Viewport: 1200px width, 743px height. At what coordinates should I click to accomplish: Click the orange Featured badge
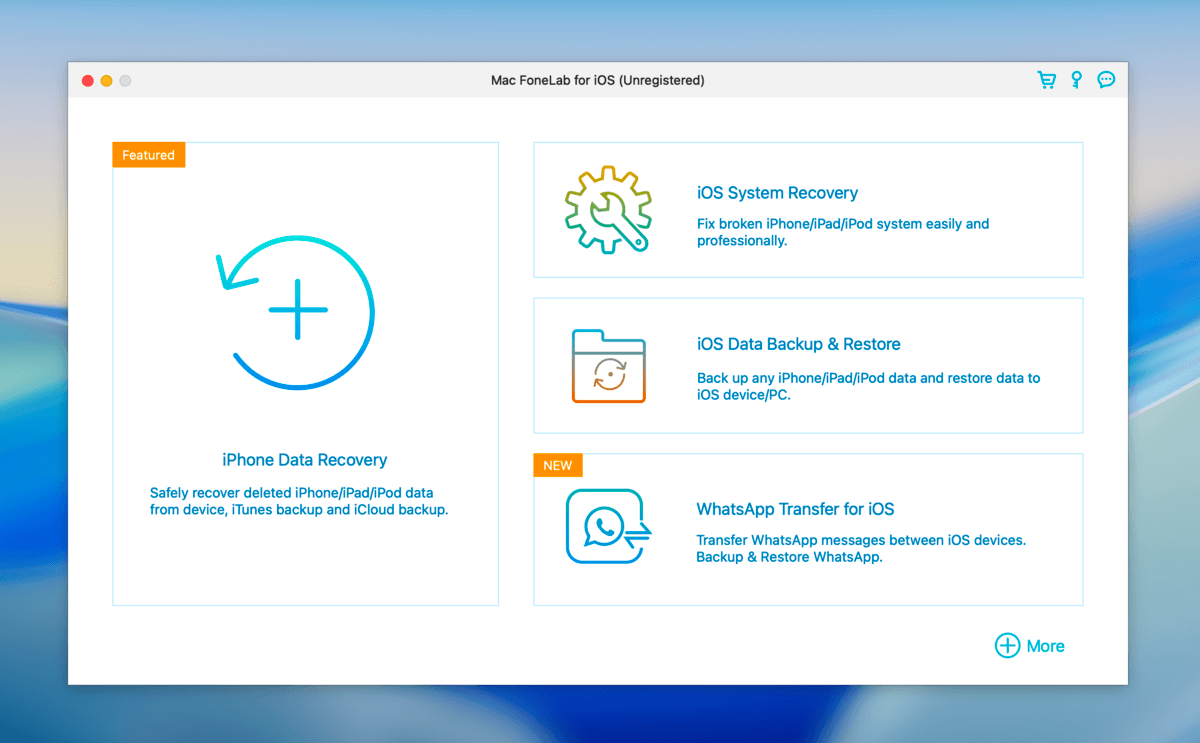pyautogui.click(x=148, y=155)
